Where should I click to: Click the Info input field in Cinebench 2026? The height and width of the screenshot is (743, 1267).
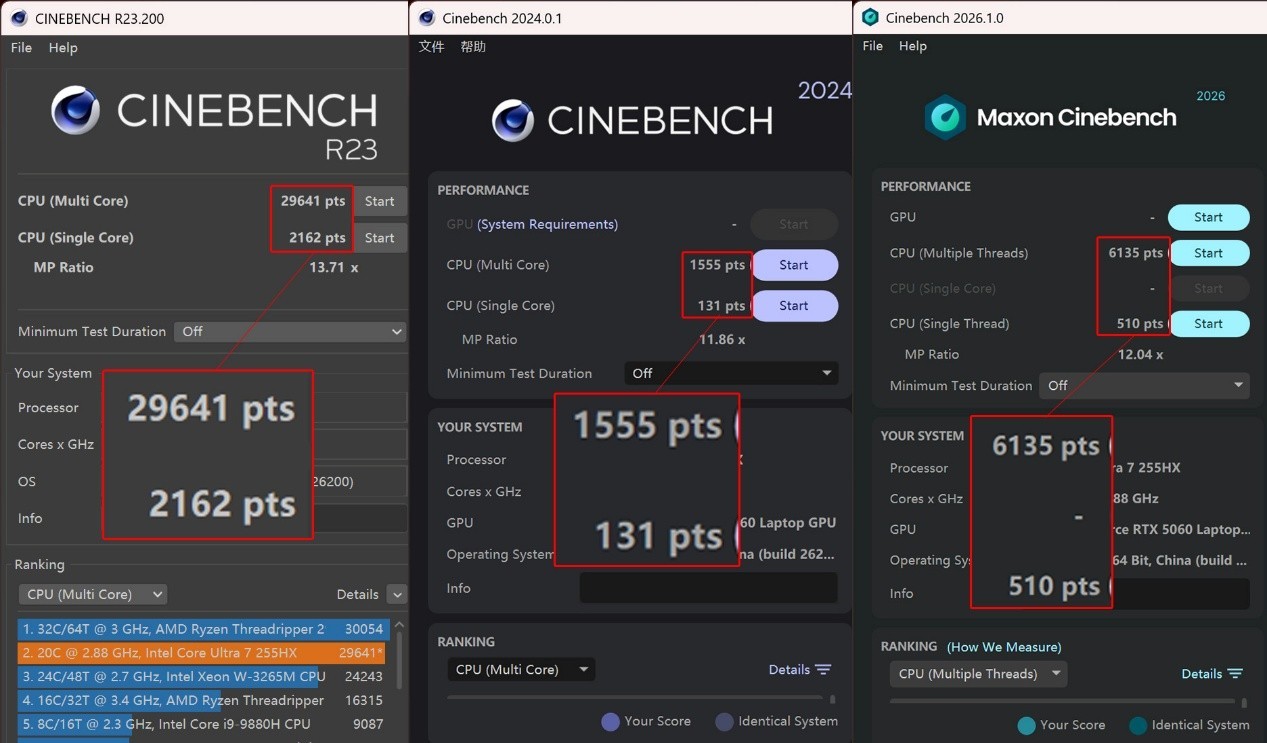tap(1180, 593)
